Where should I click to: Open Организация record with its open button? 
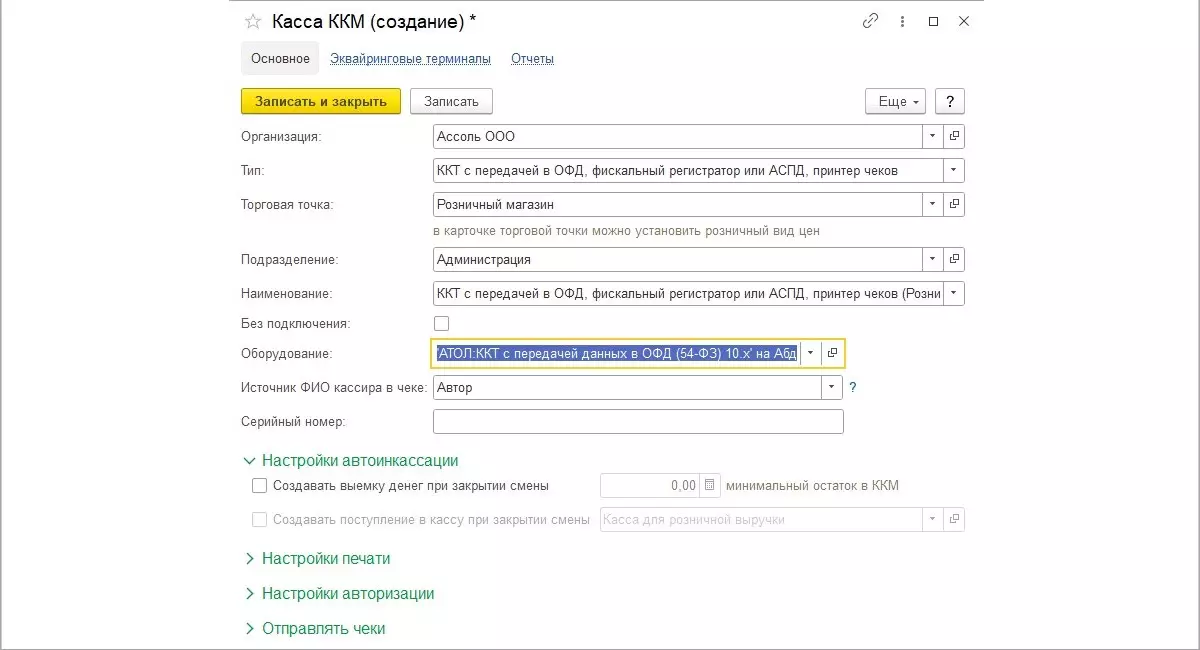[954, 136]
